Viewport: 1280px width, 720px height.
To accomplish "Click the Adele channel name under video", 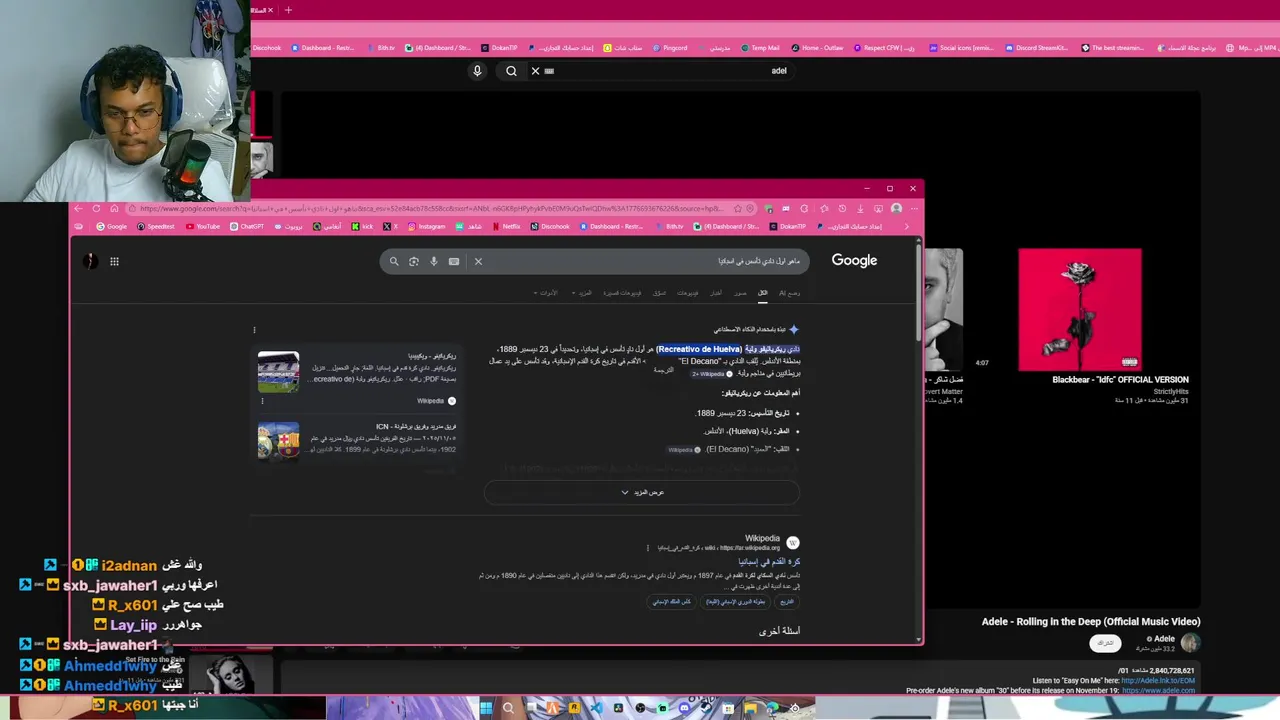I will 1164,638.
